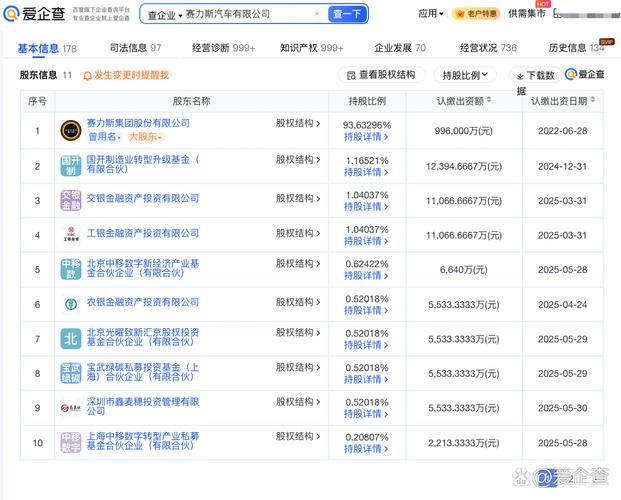Viewport: 621px width, 500px height.
Task: Click the 农银 green circular logo icon
Action: tap(71, 304)
